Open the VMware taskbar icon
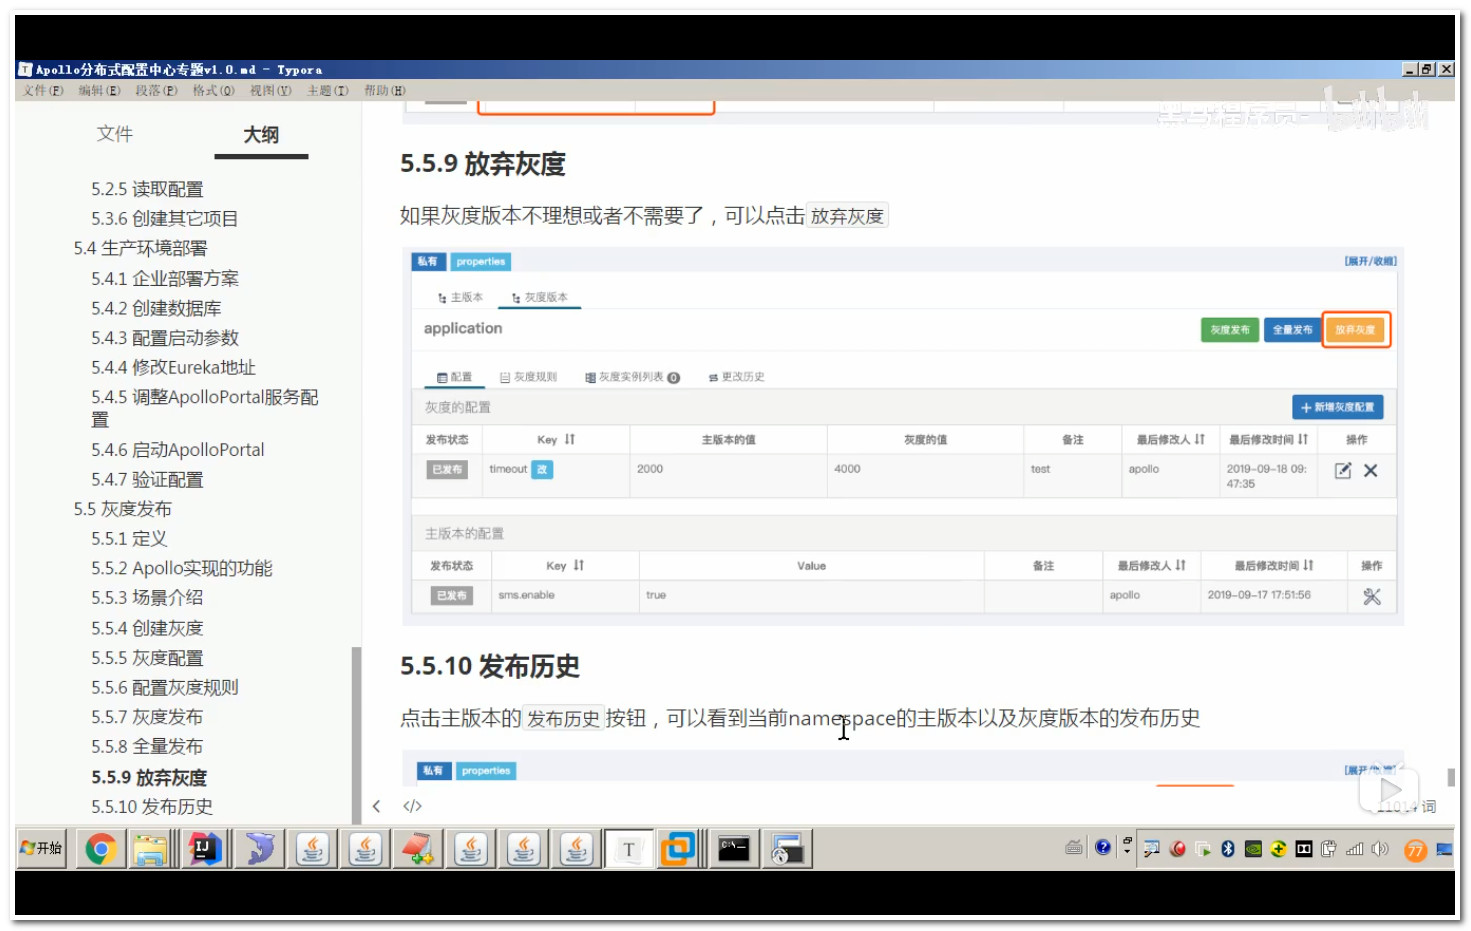 click(678, 849)
